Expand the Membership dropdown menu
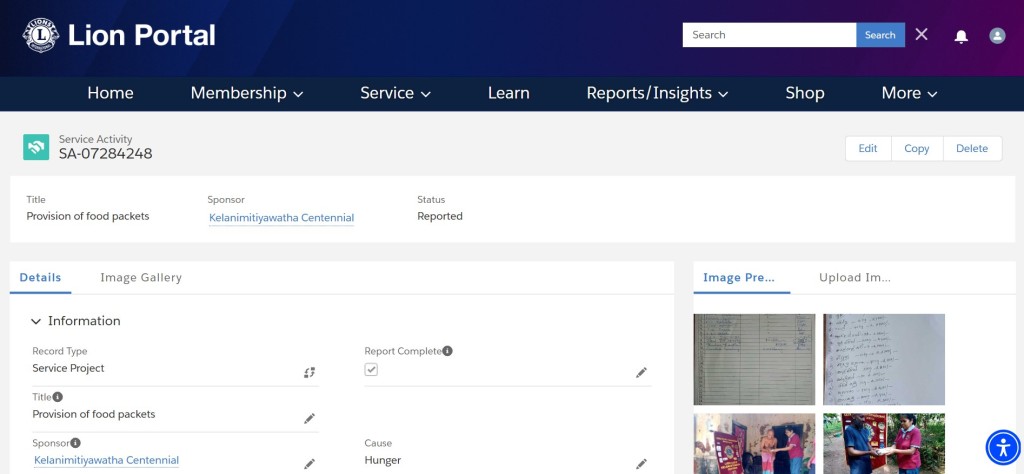The height and width of the screenshot is (474, 1024). [247, 93]
